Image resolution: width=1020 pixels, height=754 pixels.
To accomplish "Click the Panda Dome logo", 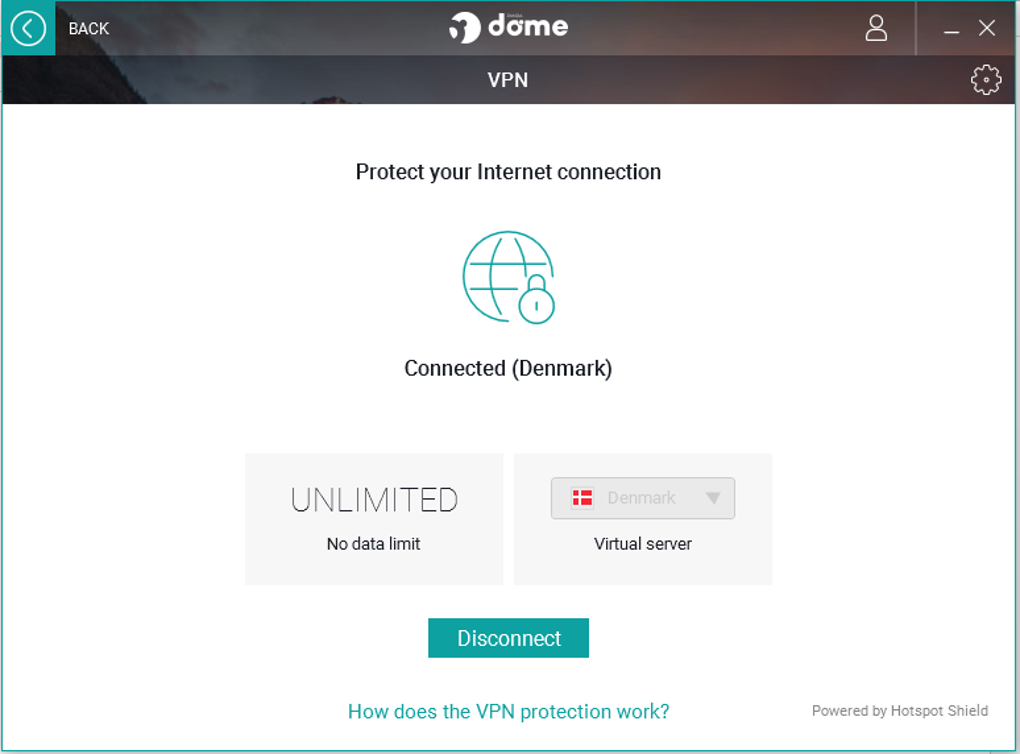I will [x=508, y=27].
